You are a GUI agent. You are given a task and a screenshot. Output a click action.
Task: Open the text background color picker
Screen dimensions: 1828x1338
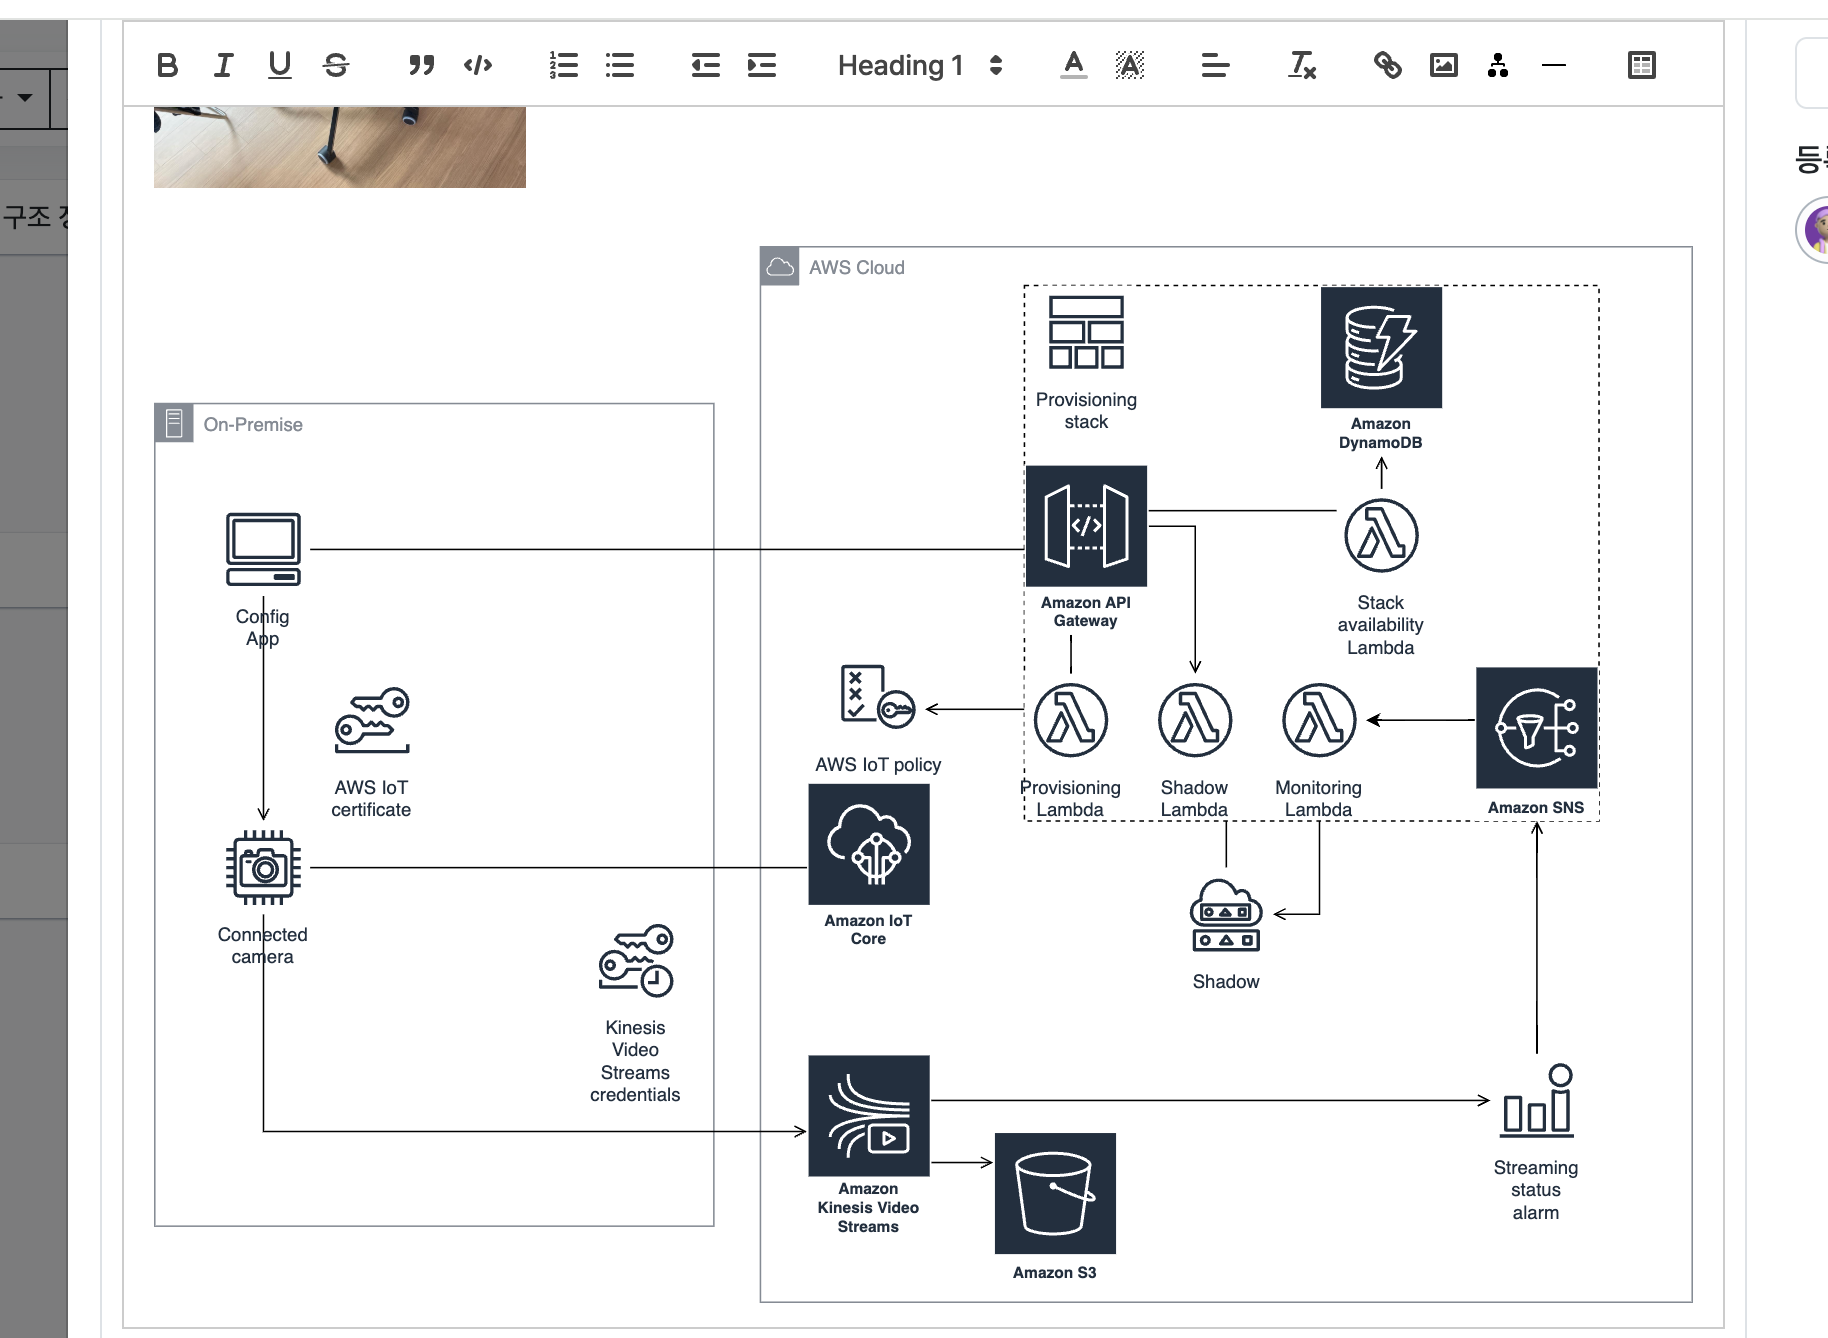(1130, 66)
